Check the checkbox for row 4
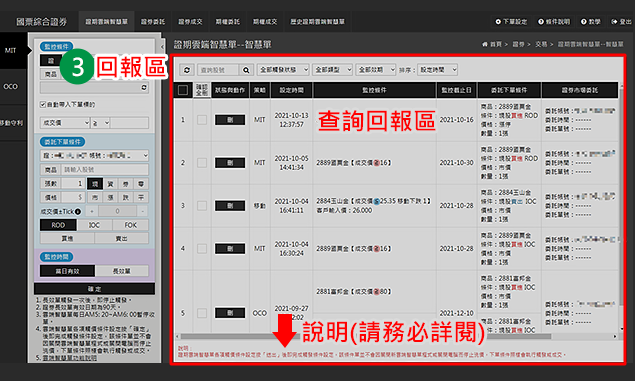The image size is (635, 381). coord(202,249)
